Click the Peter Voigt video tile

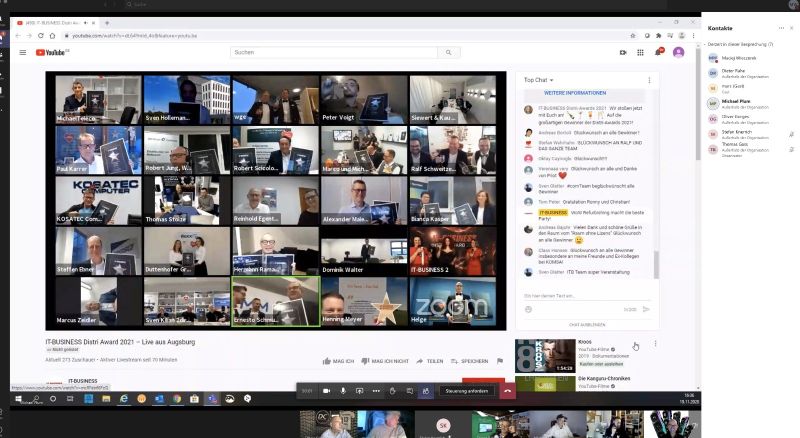[x=364, y=100]
